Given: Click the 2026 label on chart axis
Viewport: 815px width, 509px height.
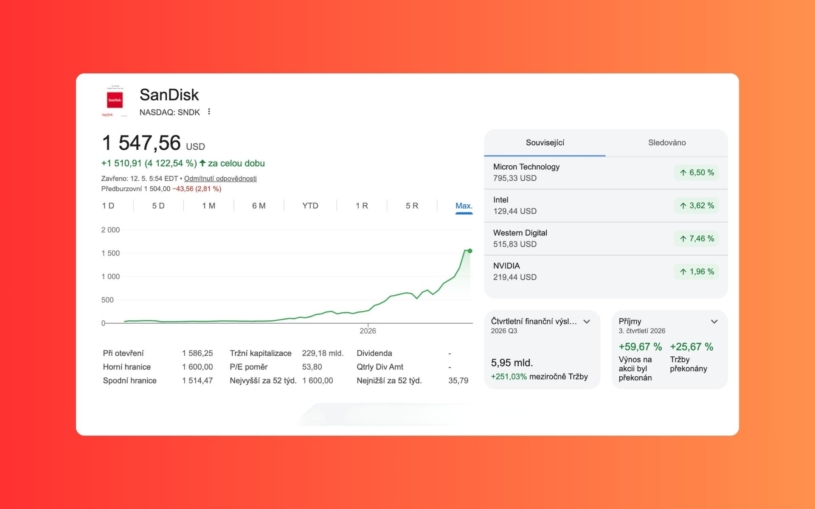Looking at the screenshot, I should point(367,331).
